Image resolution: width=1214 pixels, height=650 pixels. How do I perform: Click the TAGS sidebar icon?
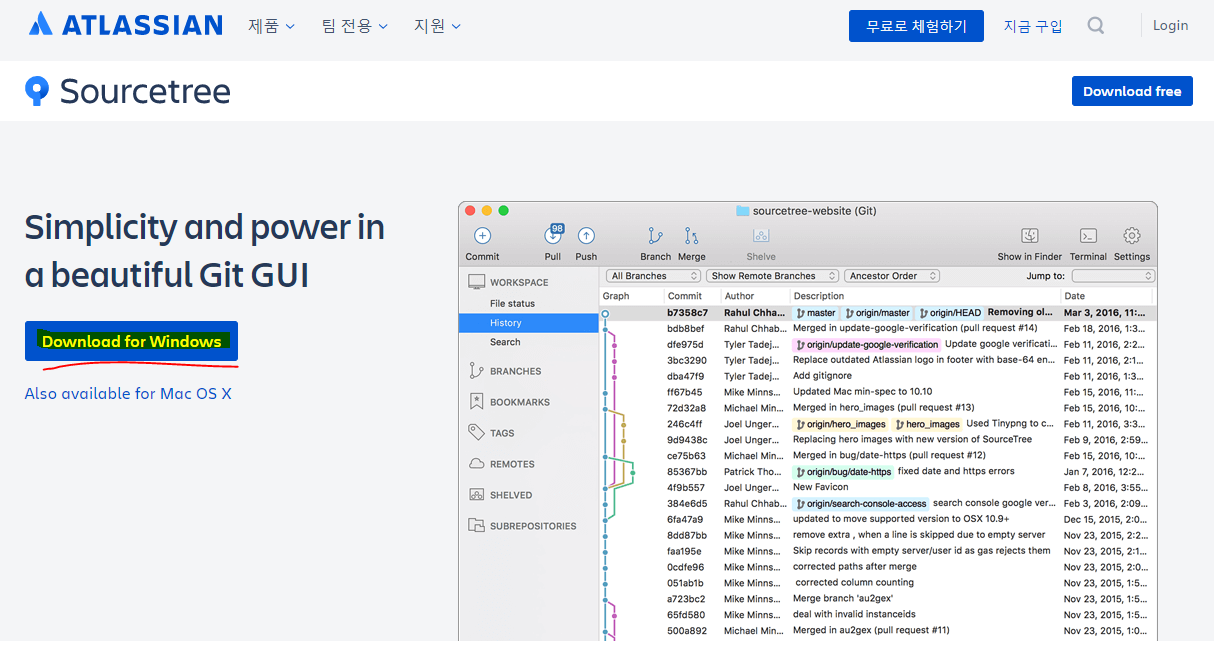coord(476,433)
